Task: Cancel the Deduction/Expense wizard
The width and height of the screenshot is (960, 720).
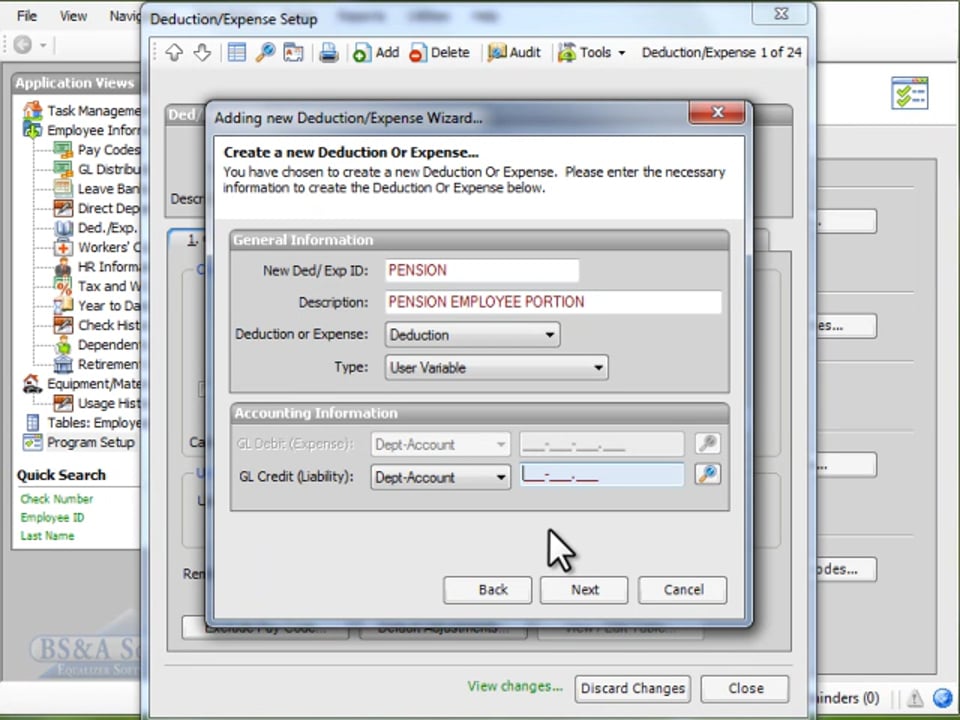Action: tap(683, 590)
